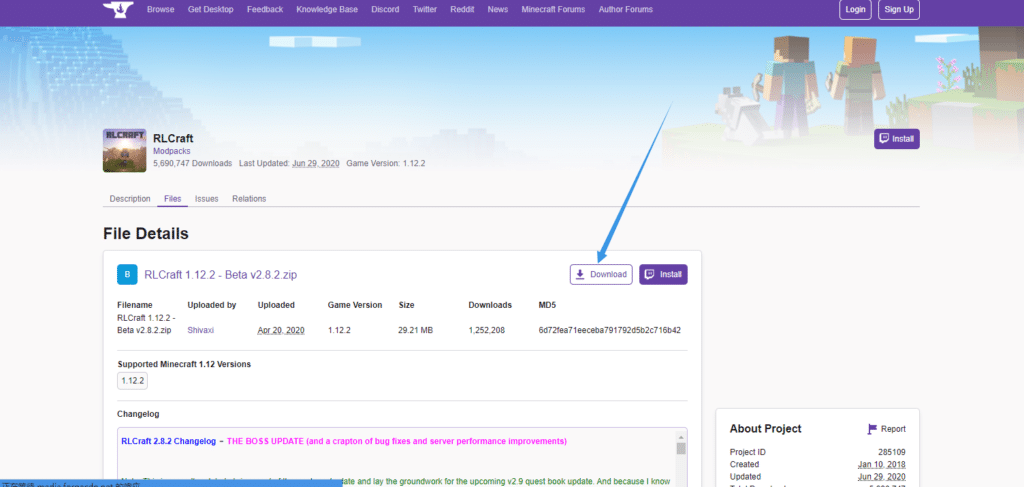Click the Login button

pos(855,10)
